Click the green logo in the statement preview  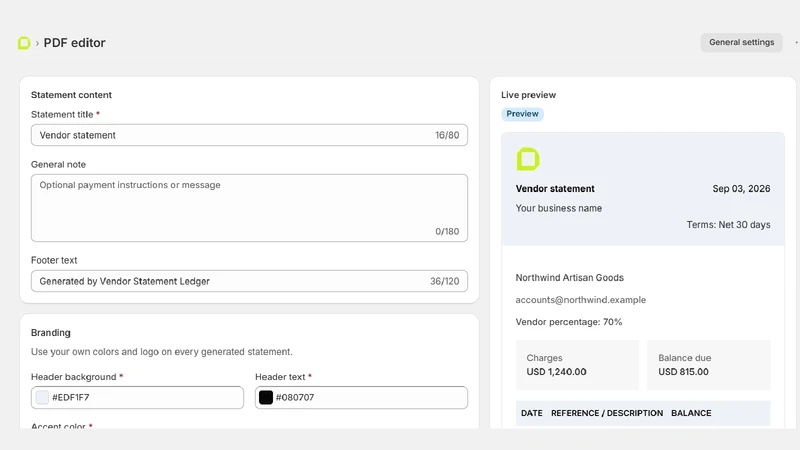pyautogui.click(x=528, y=159)
